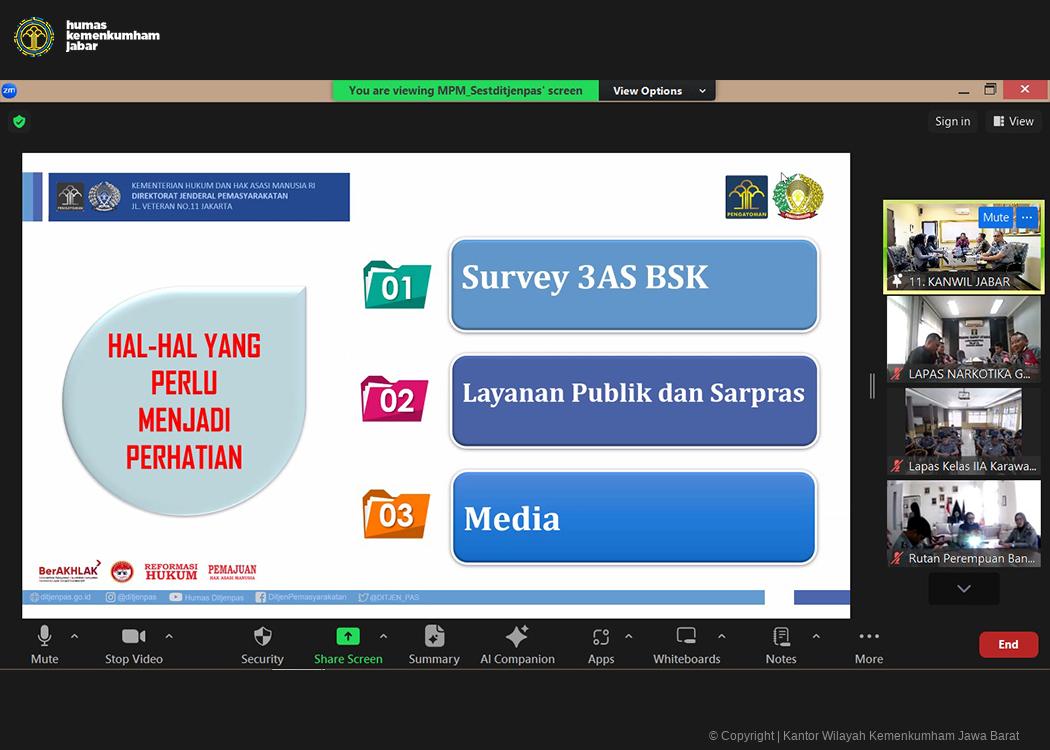Open the View layout menu
Viewport: 1050px width, 750px height.
pyautogui.click(x=1013, y=121)
